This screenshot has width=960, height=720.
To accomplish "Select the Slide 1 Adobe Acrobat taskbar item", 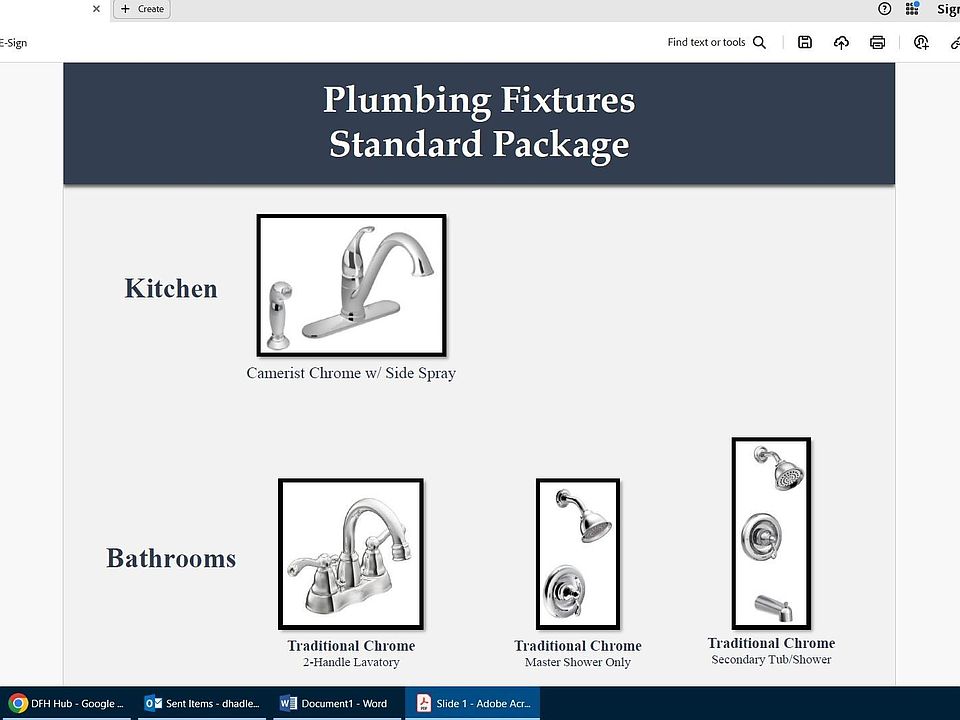I will [473, 703].
